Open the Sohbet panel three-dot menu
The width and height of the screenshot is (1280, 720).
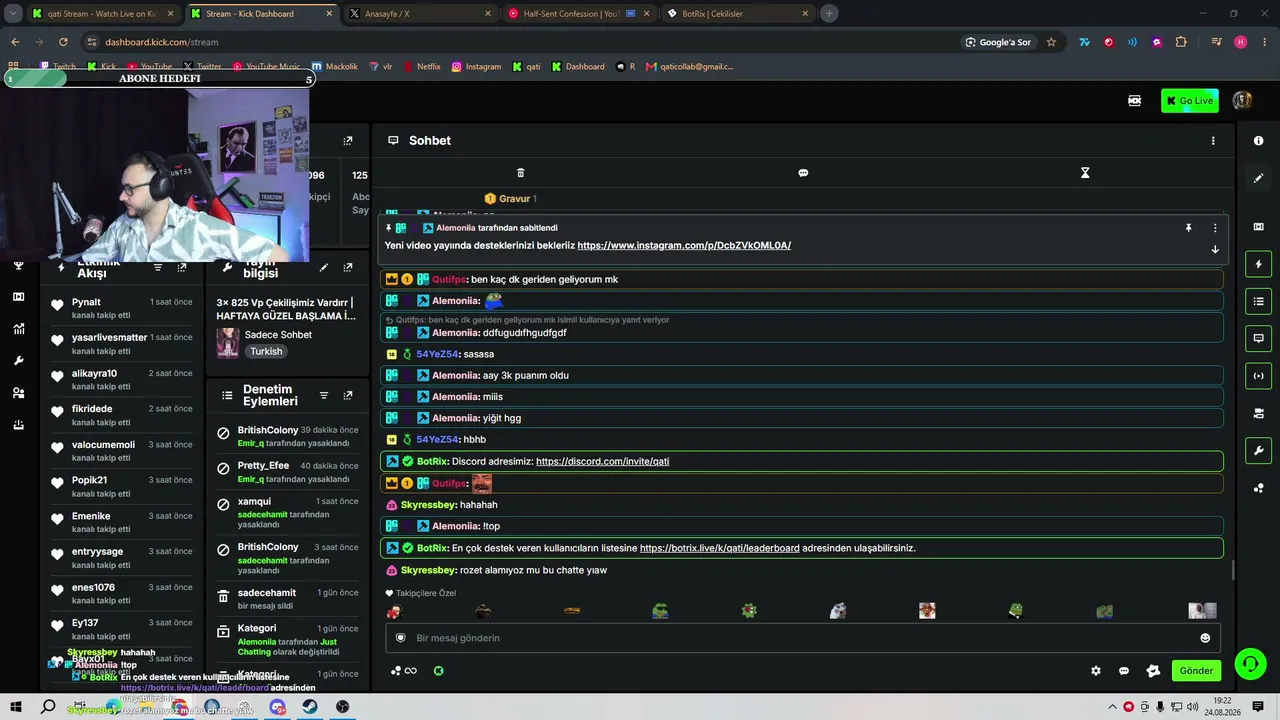pyautogui.click(x=1213, y=141)
